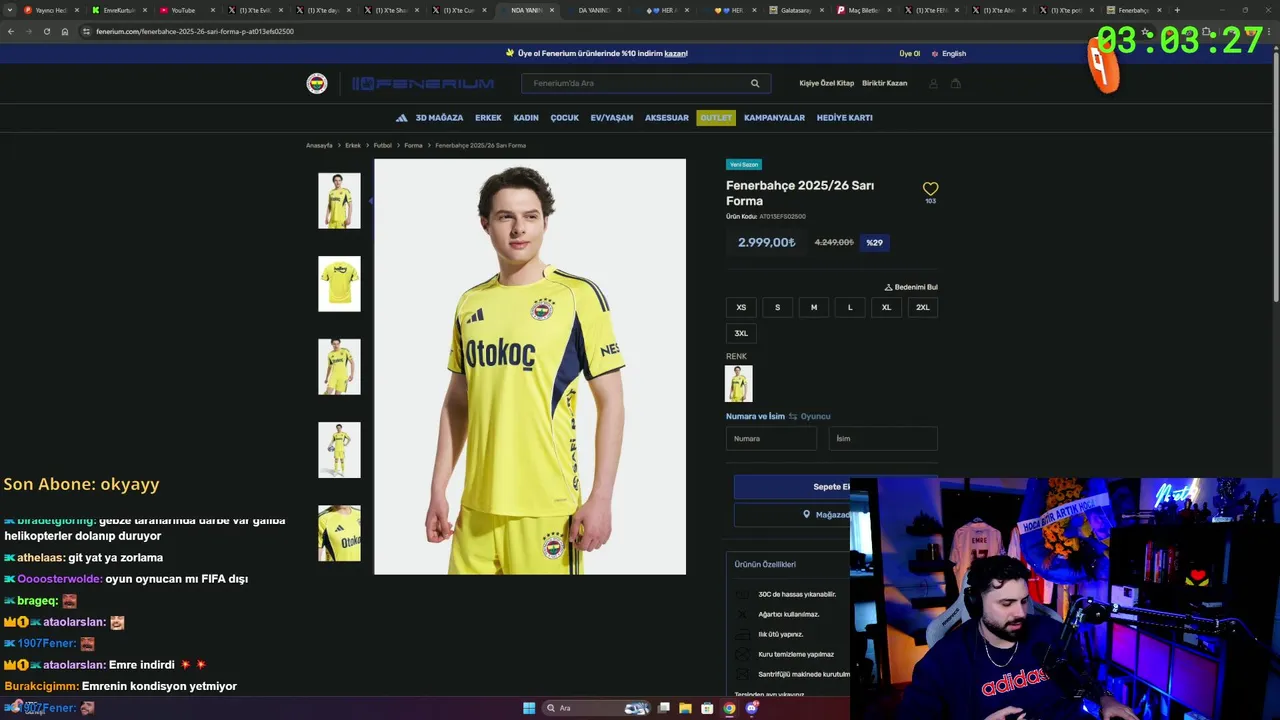The height and width of the screenshot is (720, 1280).
Task: Select size L
Action: pos(850,307)
